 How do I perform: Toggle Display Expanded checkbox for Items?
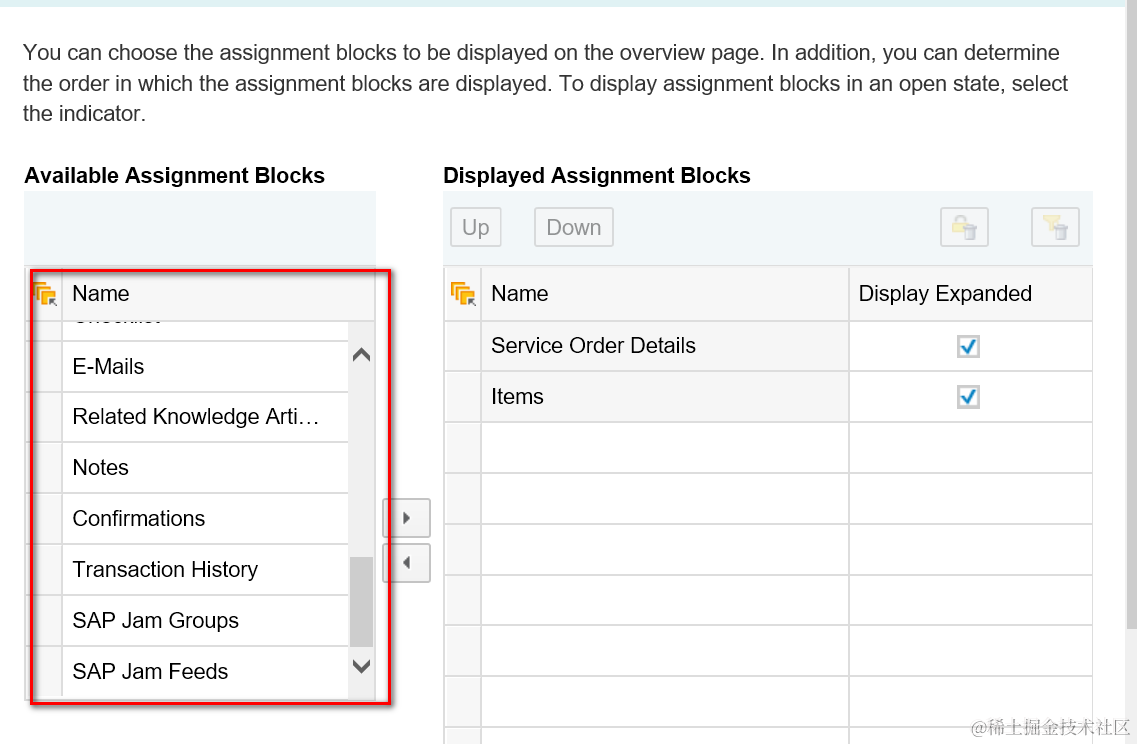coord(967,397)
